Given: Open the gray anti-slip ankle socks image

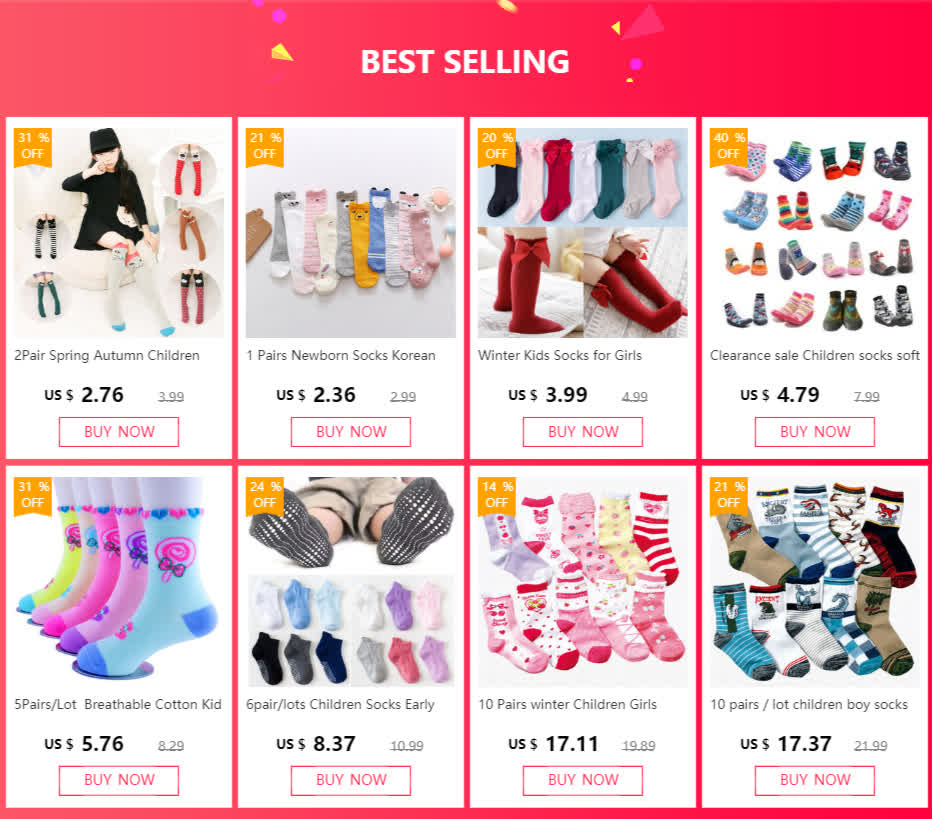Looking at the screenshot, I should pos(351,582).
